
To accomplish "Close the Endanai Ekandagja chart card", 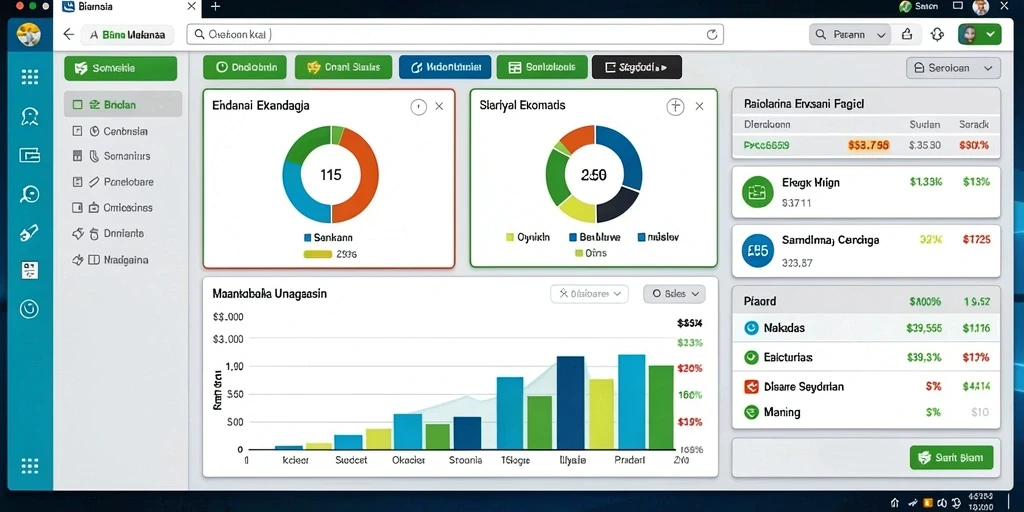I will click(440, 106).
